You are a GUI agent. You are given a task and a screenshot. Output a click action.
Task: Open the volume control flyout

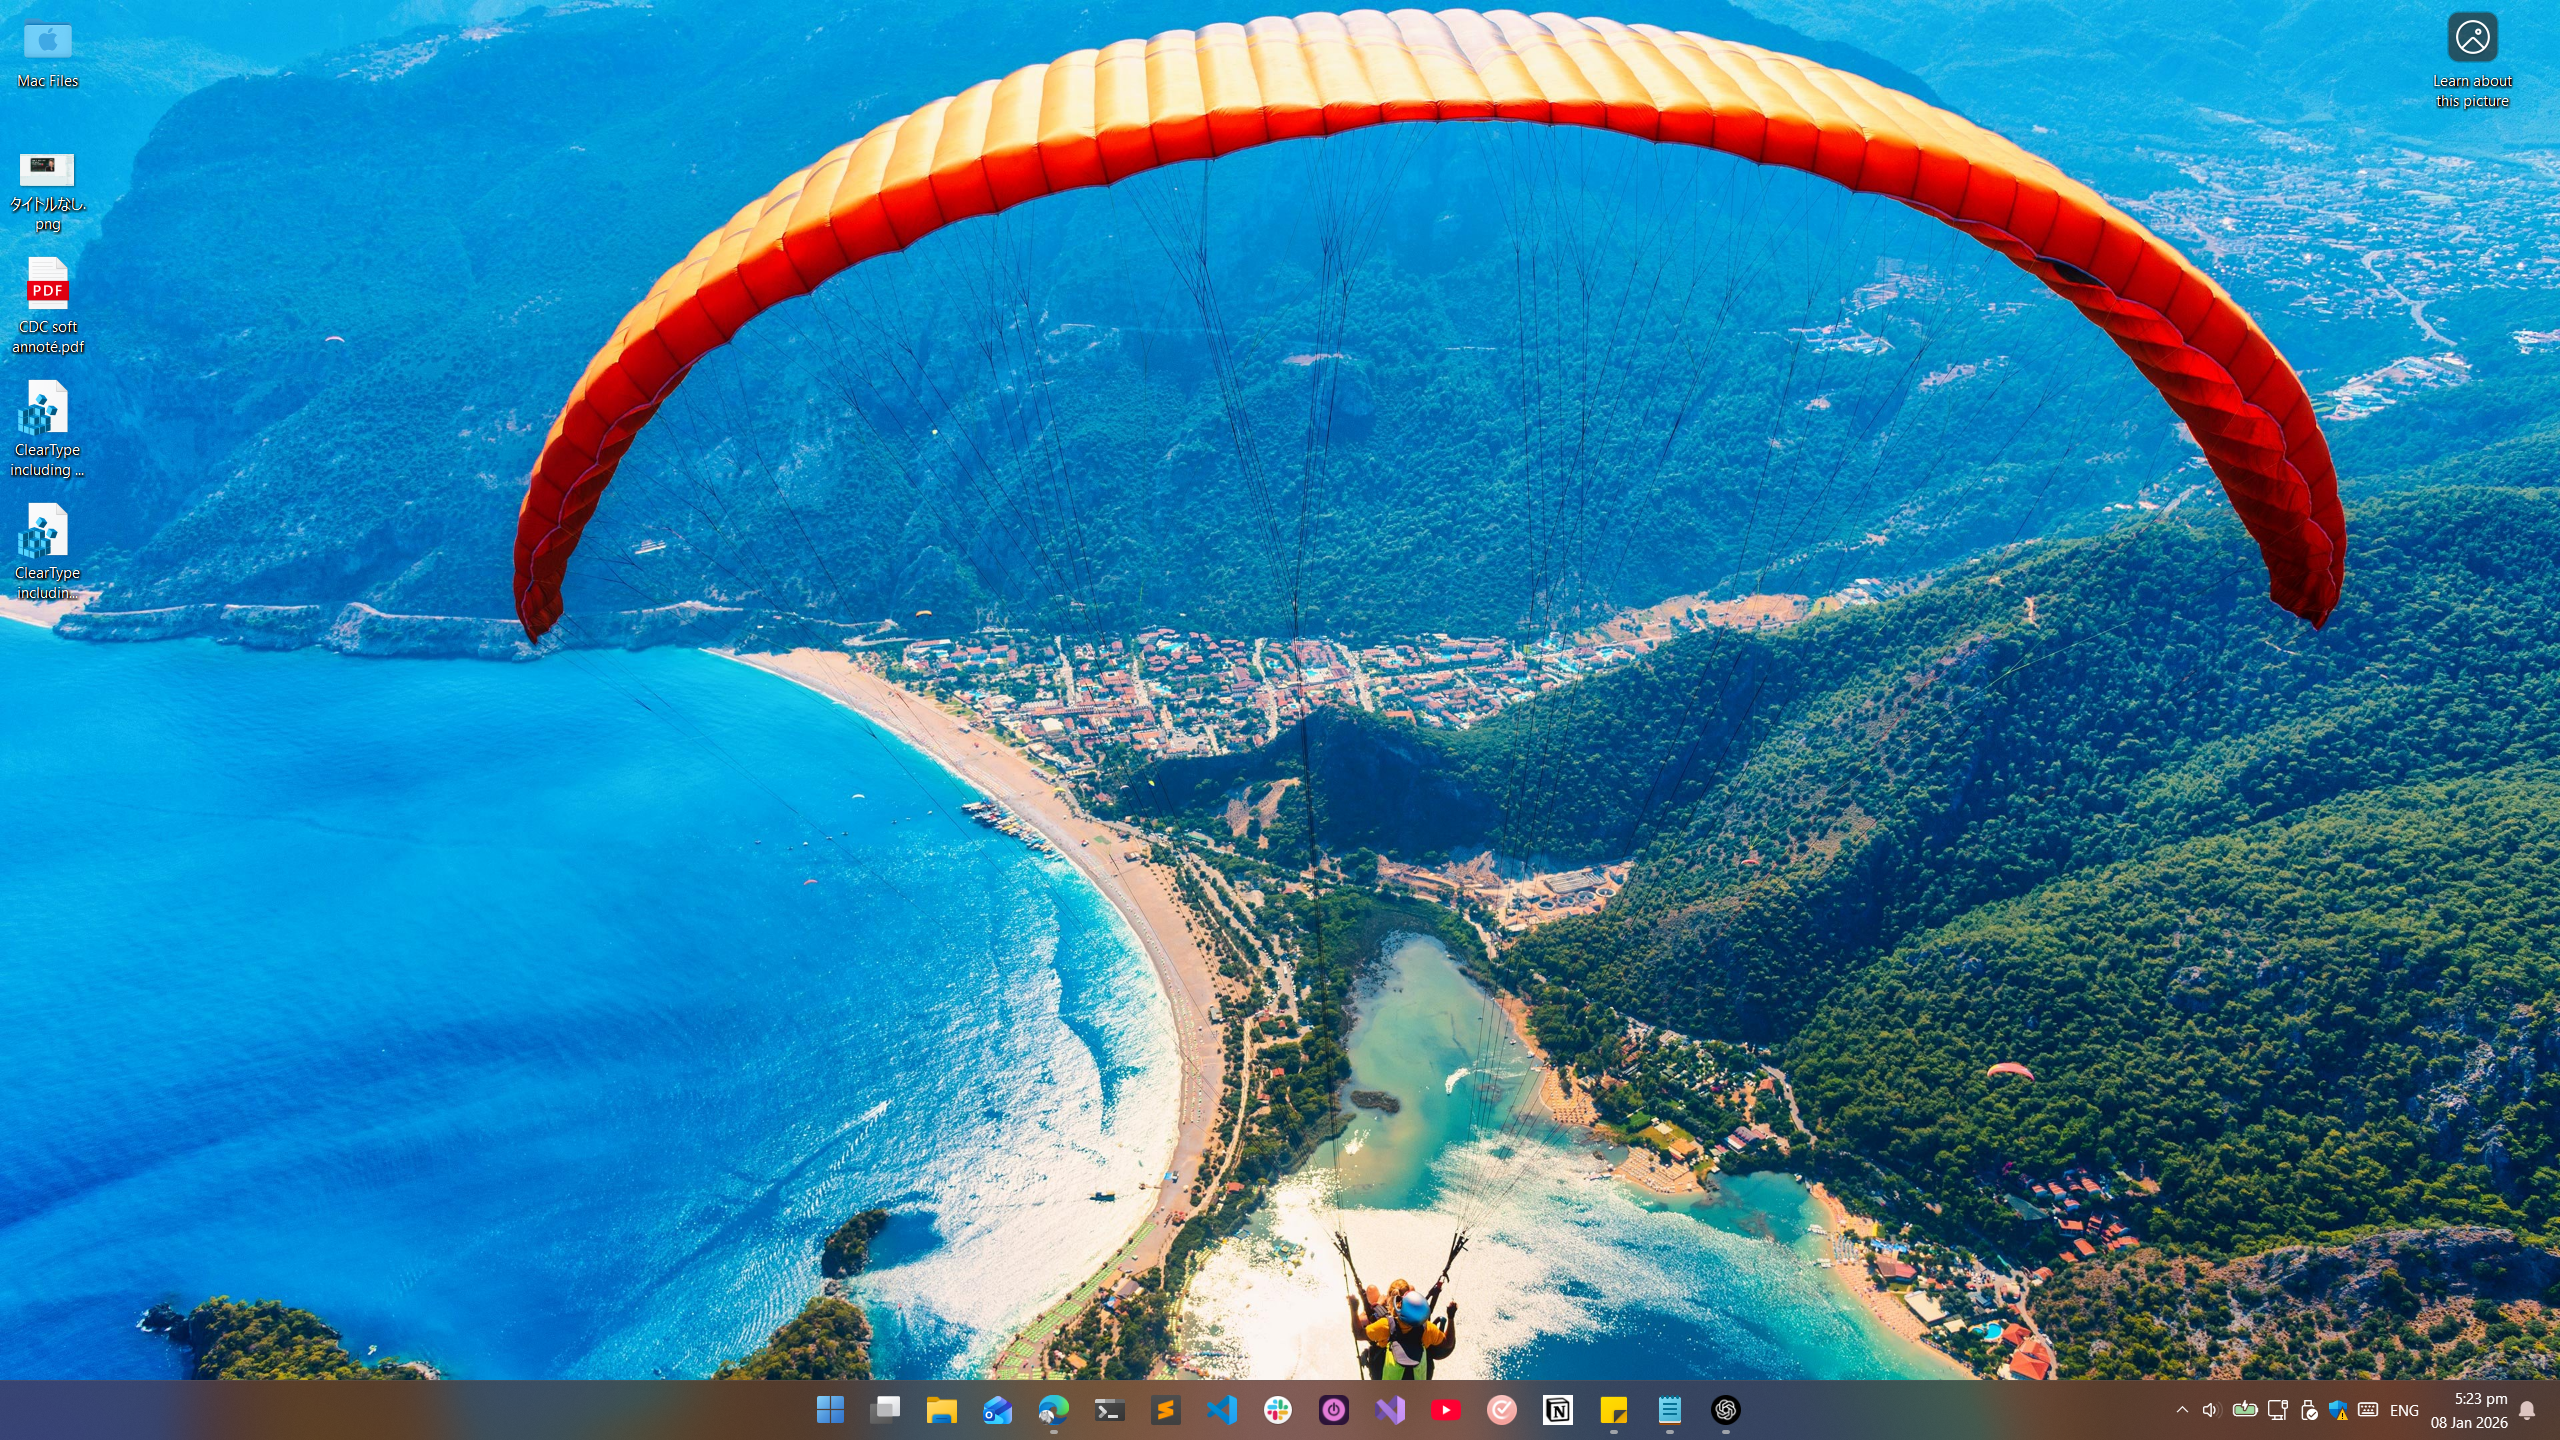tap(2210, 1410)
